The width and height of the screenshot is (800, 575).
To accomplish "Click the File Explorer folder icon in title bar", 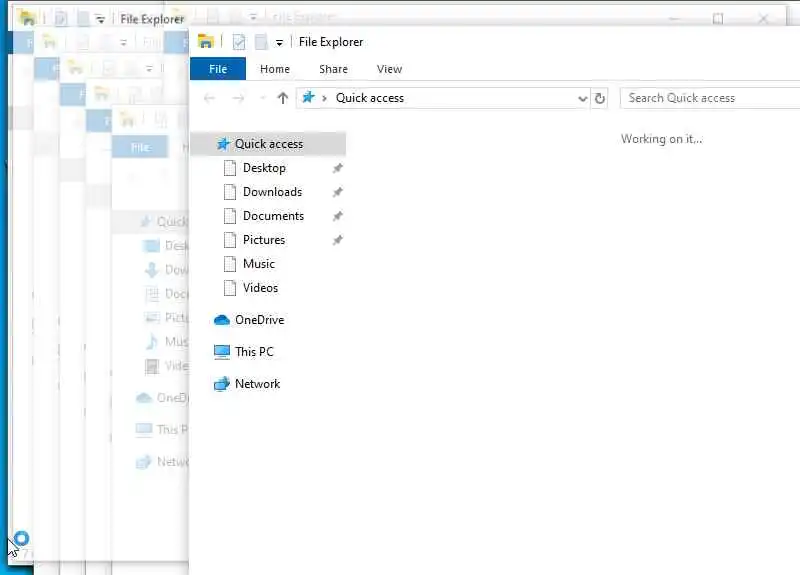I will coord(206,41).
